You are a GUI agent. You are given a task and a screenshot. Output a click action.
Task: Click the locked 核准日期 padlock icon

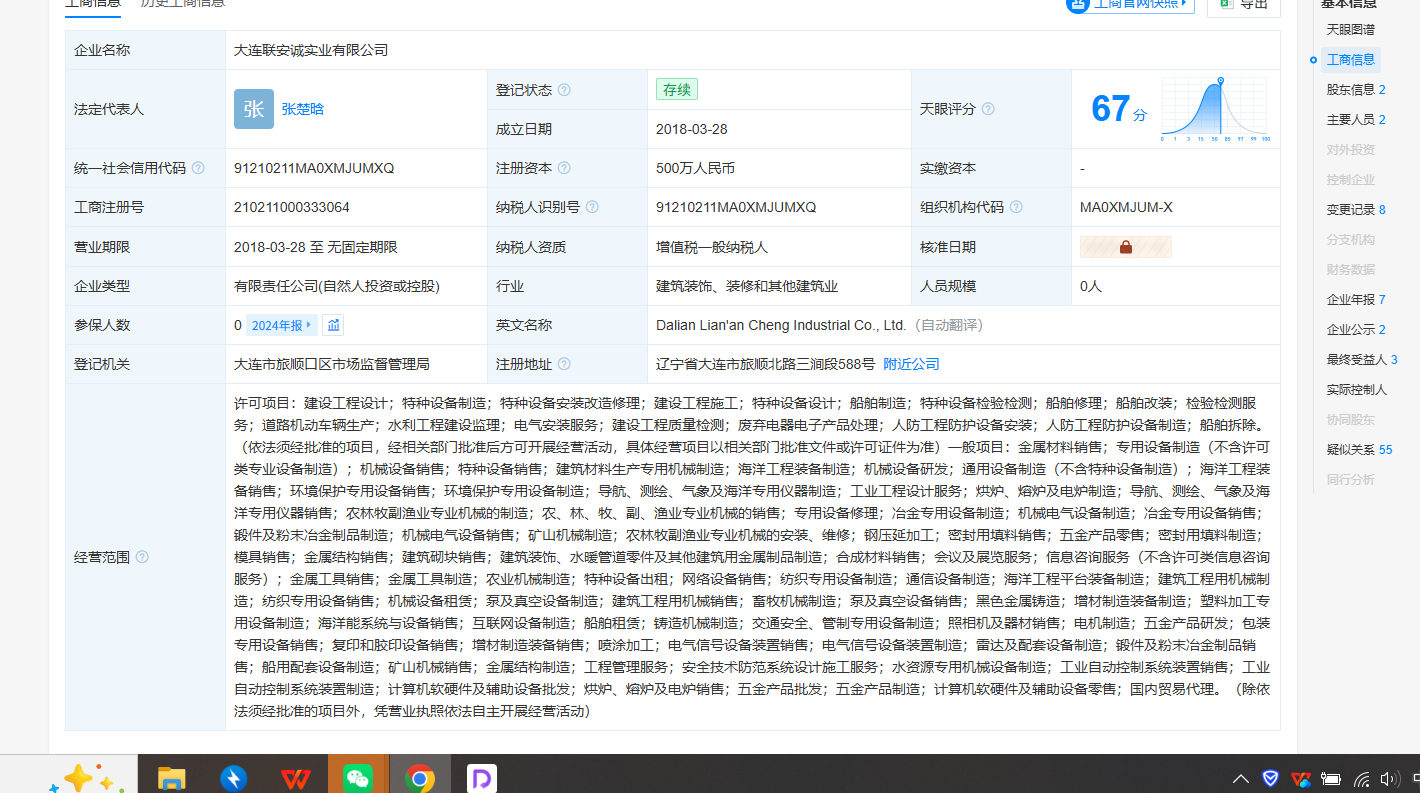(x=1125, y=247)
